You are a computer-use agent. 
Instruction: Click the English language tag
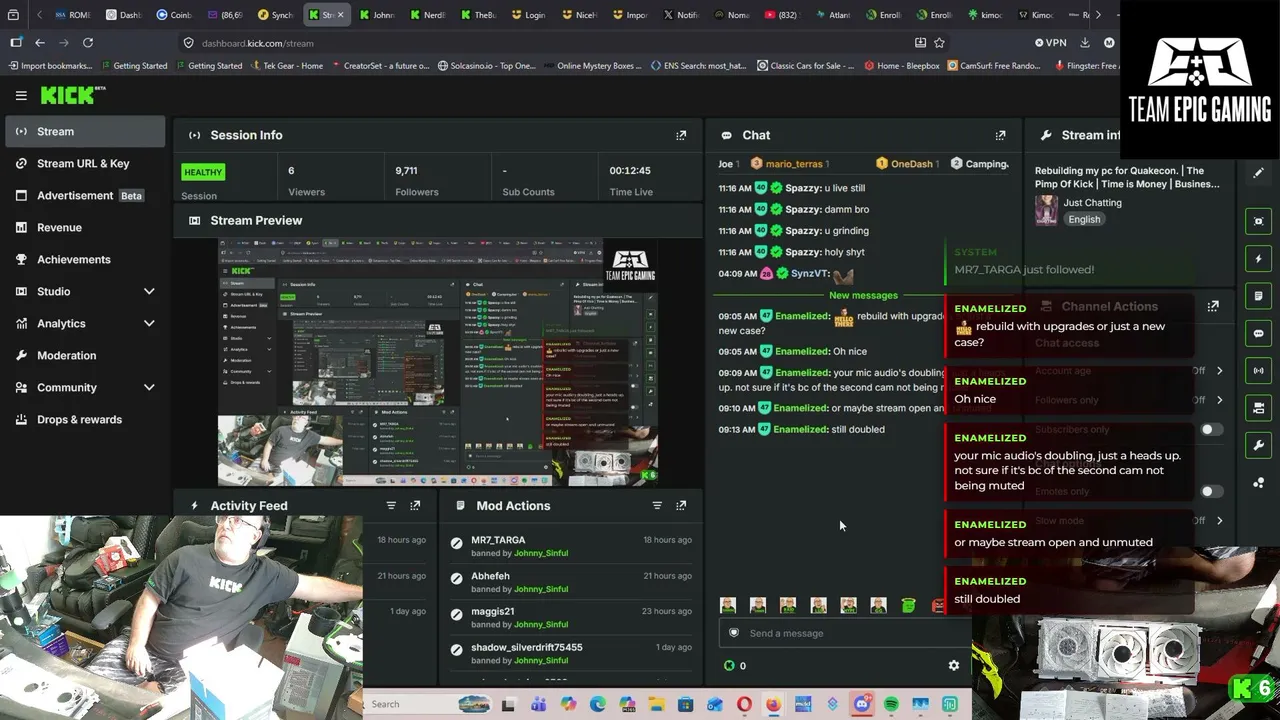(x=1084, y=219)
